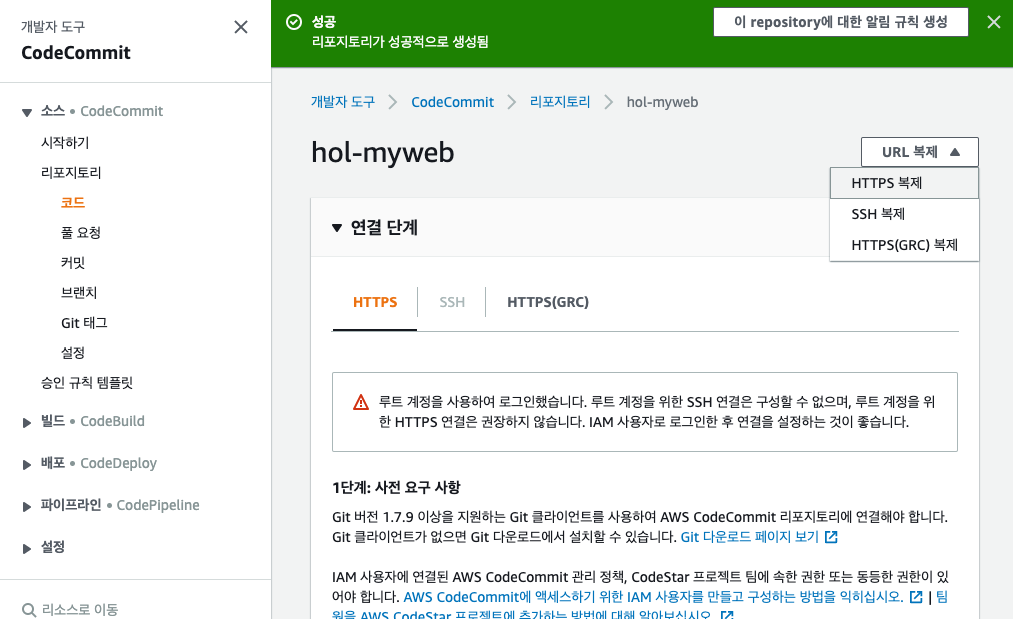
Task: Click the hol-myweb breadcrumb text
Action: (662, 102)
